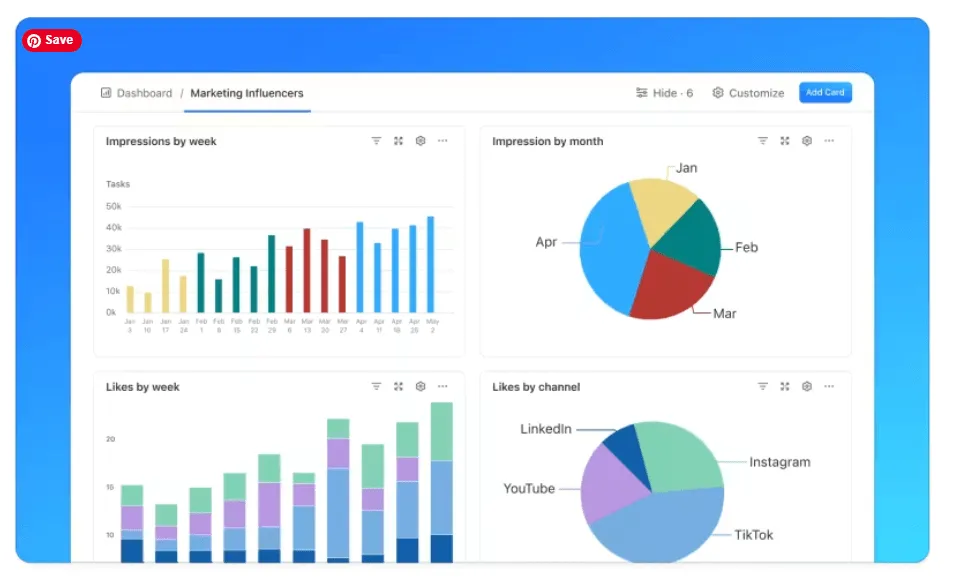957x577 pixels.
Task: Expand Likes by week card fullscreen
Action: click(x=398, y=386)
